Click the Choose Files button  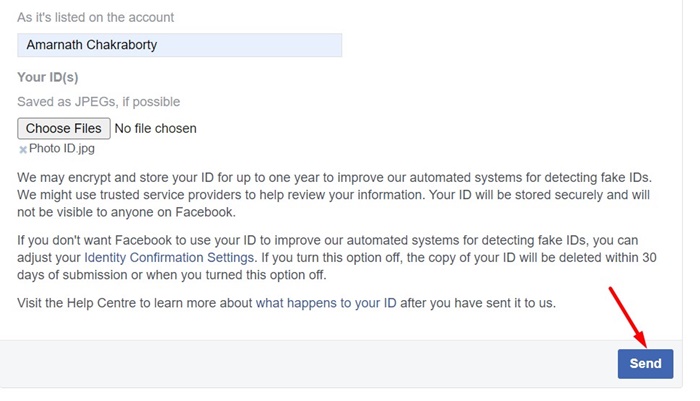[64, 129]
